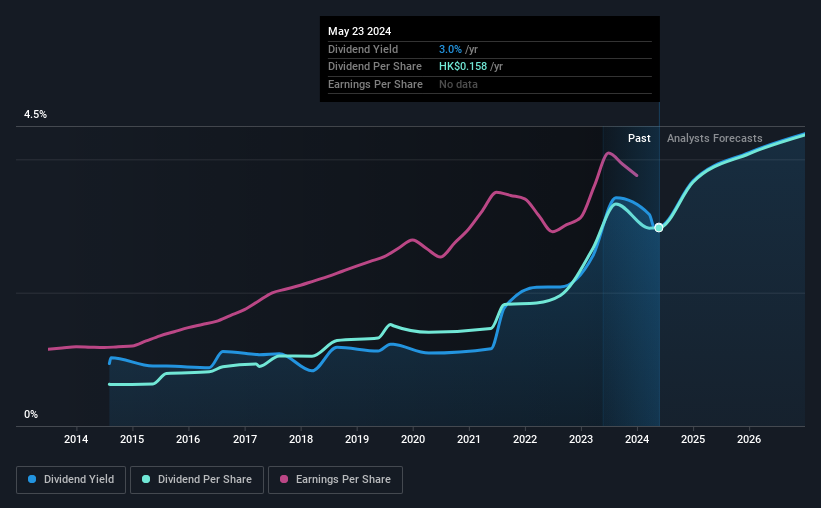Click the pink Earnings Per Share legend dot

(x=284, y=479)
